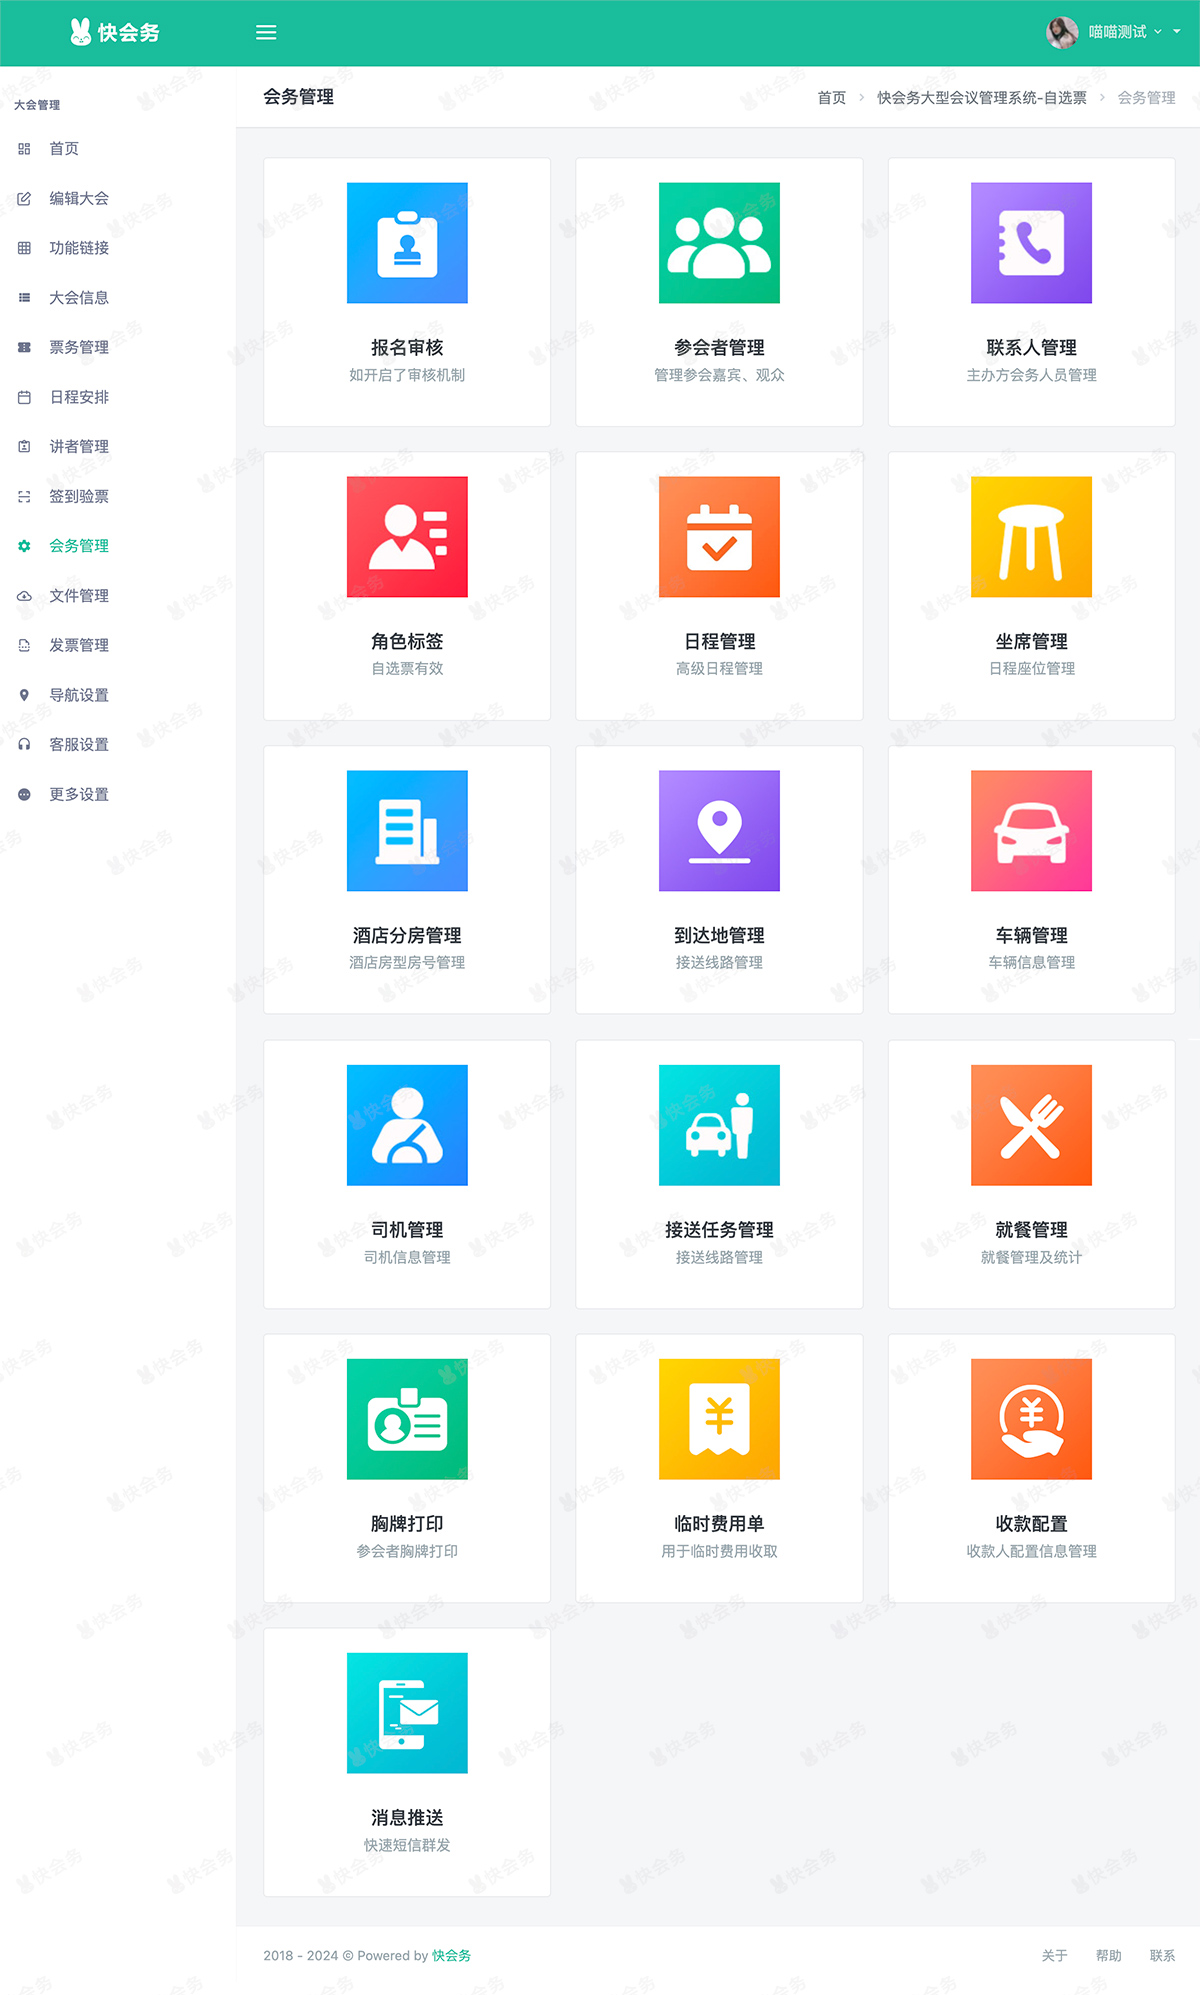
Task: Click the 首页 breadcrumb link
Action: click(x=831, y=98)
